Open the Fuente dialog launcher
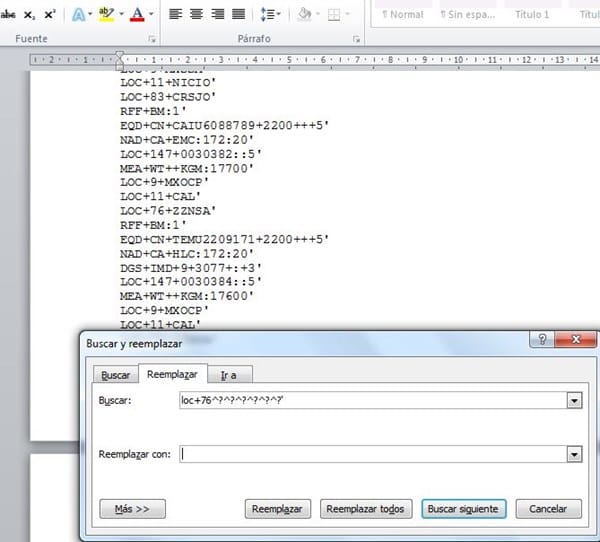This screenshot has width=600, height=542. (152, 39)
